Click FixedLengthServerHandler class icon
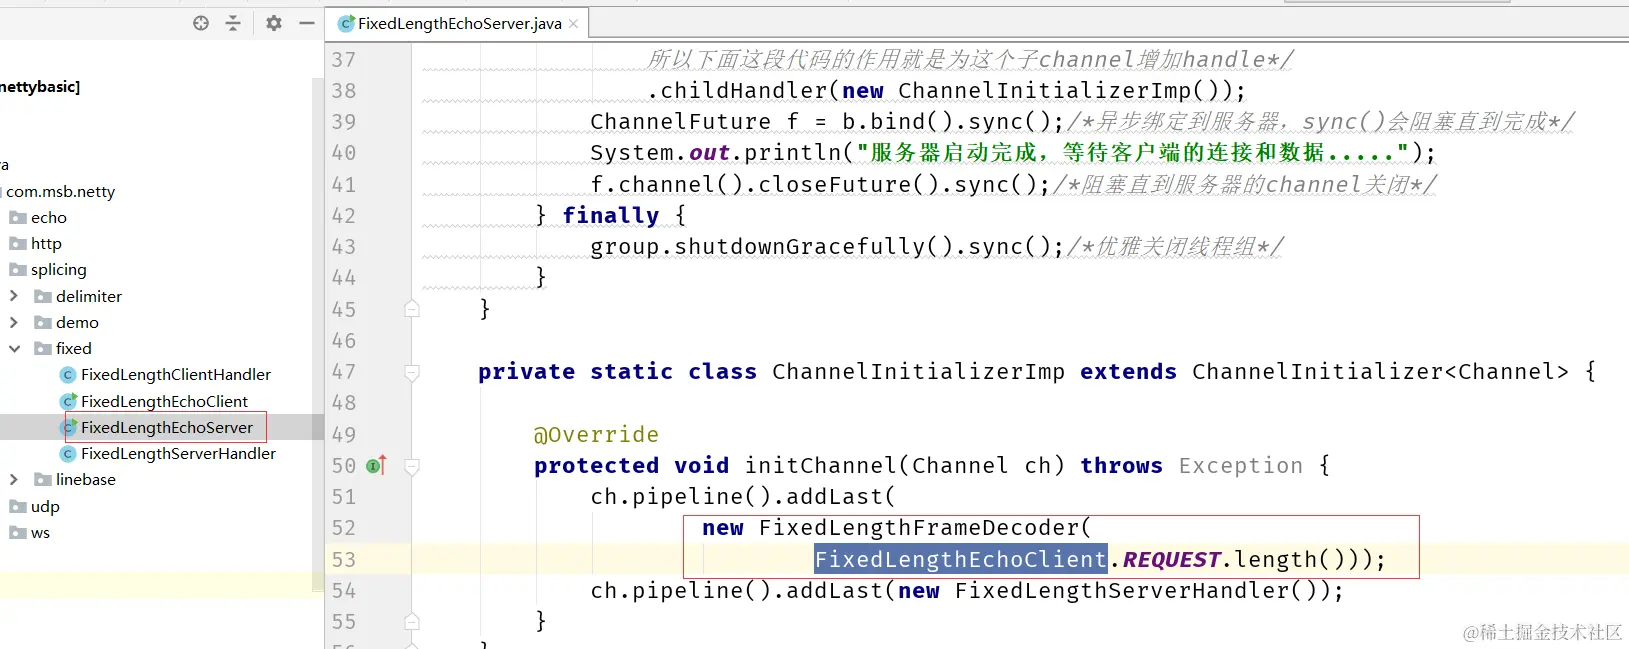Screen dimensions: 1629x649 (x=68, y=454)
